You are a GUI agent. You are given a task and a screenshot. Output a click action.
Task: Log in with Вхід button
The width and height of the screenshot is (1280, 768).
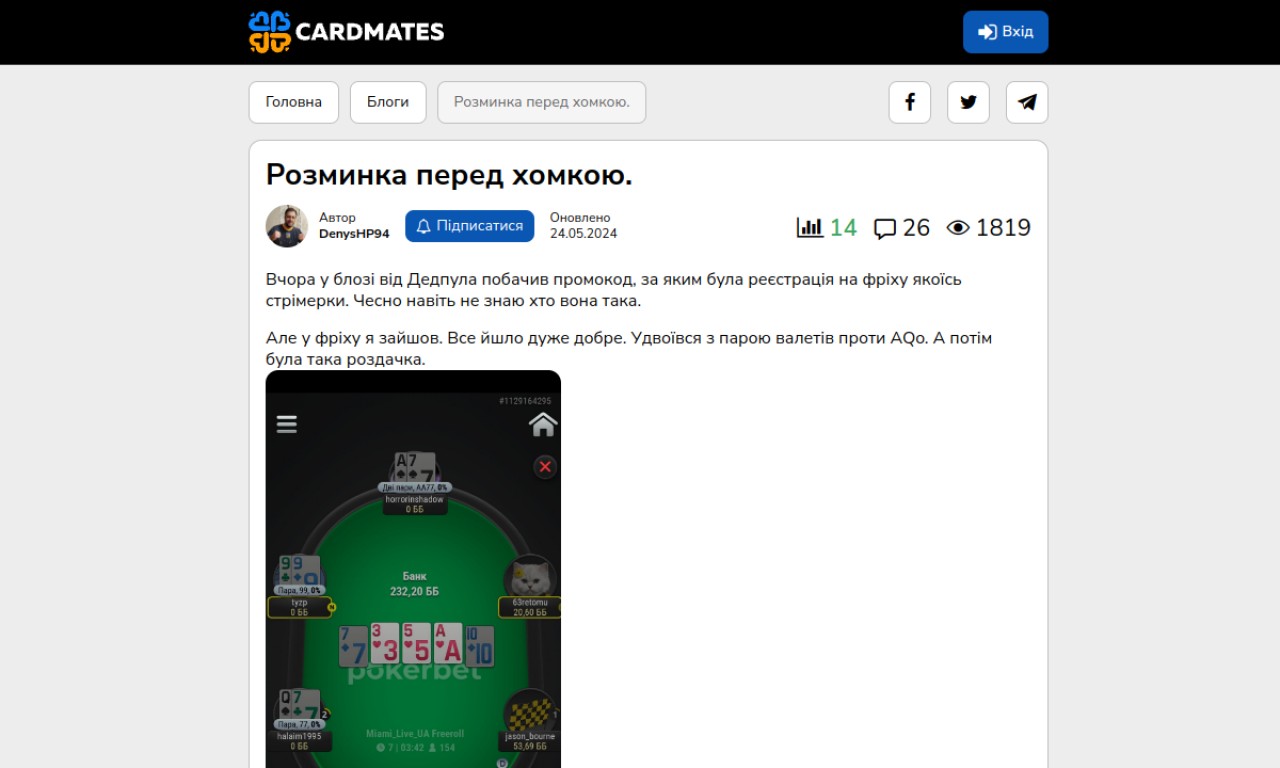(x=1006, y=32)
